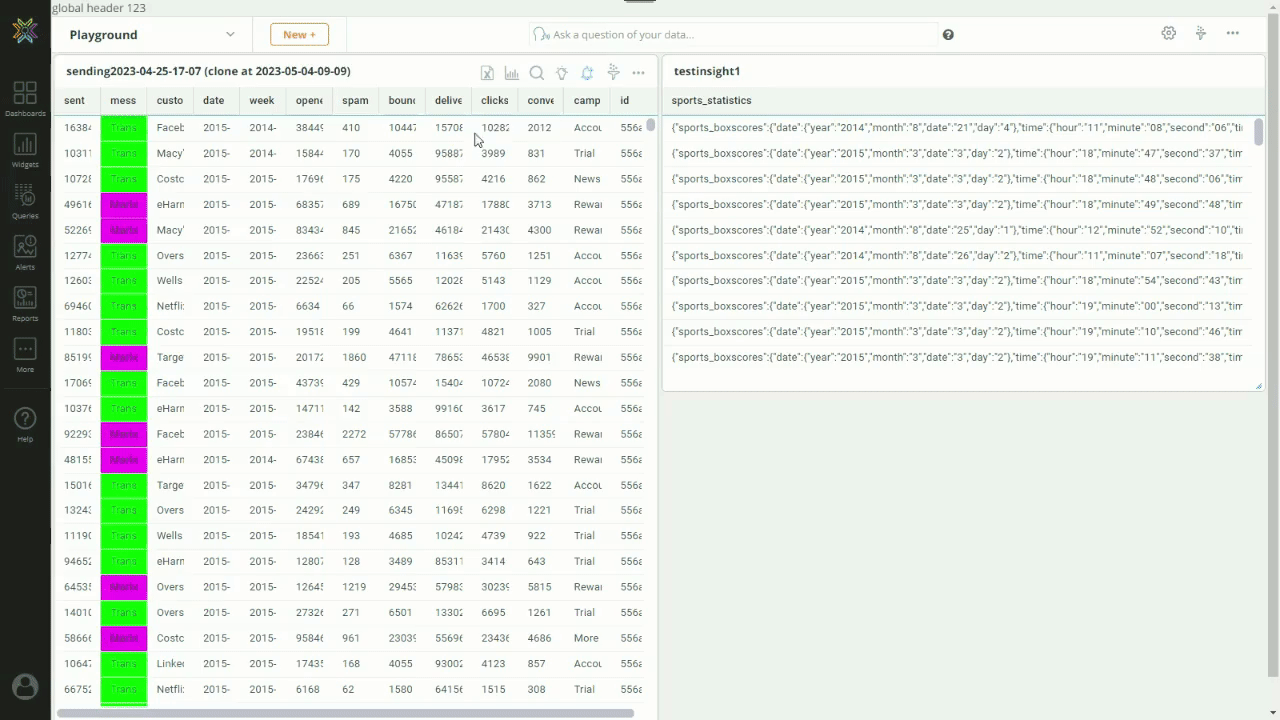Open the Dashboards section in the sidebar
Image resolution: width=1280 pixels, height=720 pixels.
point(25,95)
